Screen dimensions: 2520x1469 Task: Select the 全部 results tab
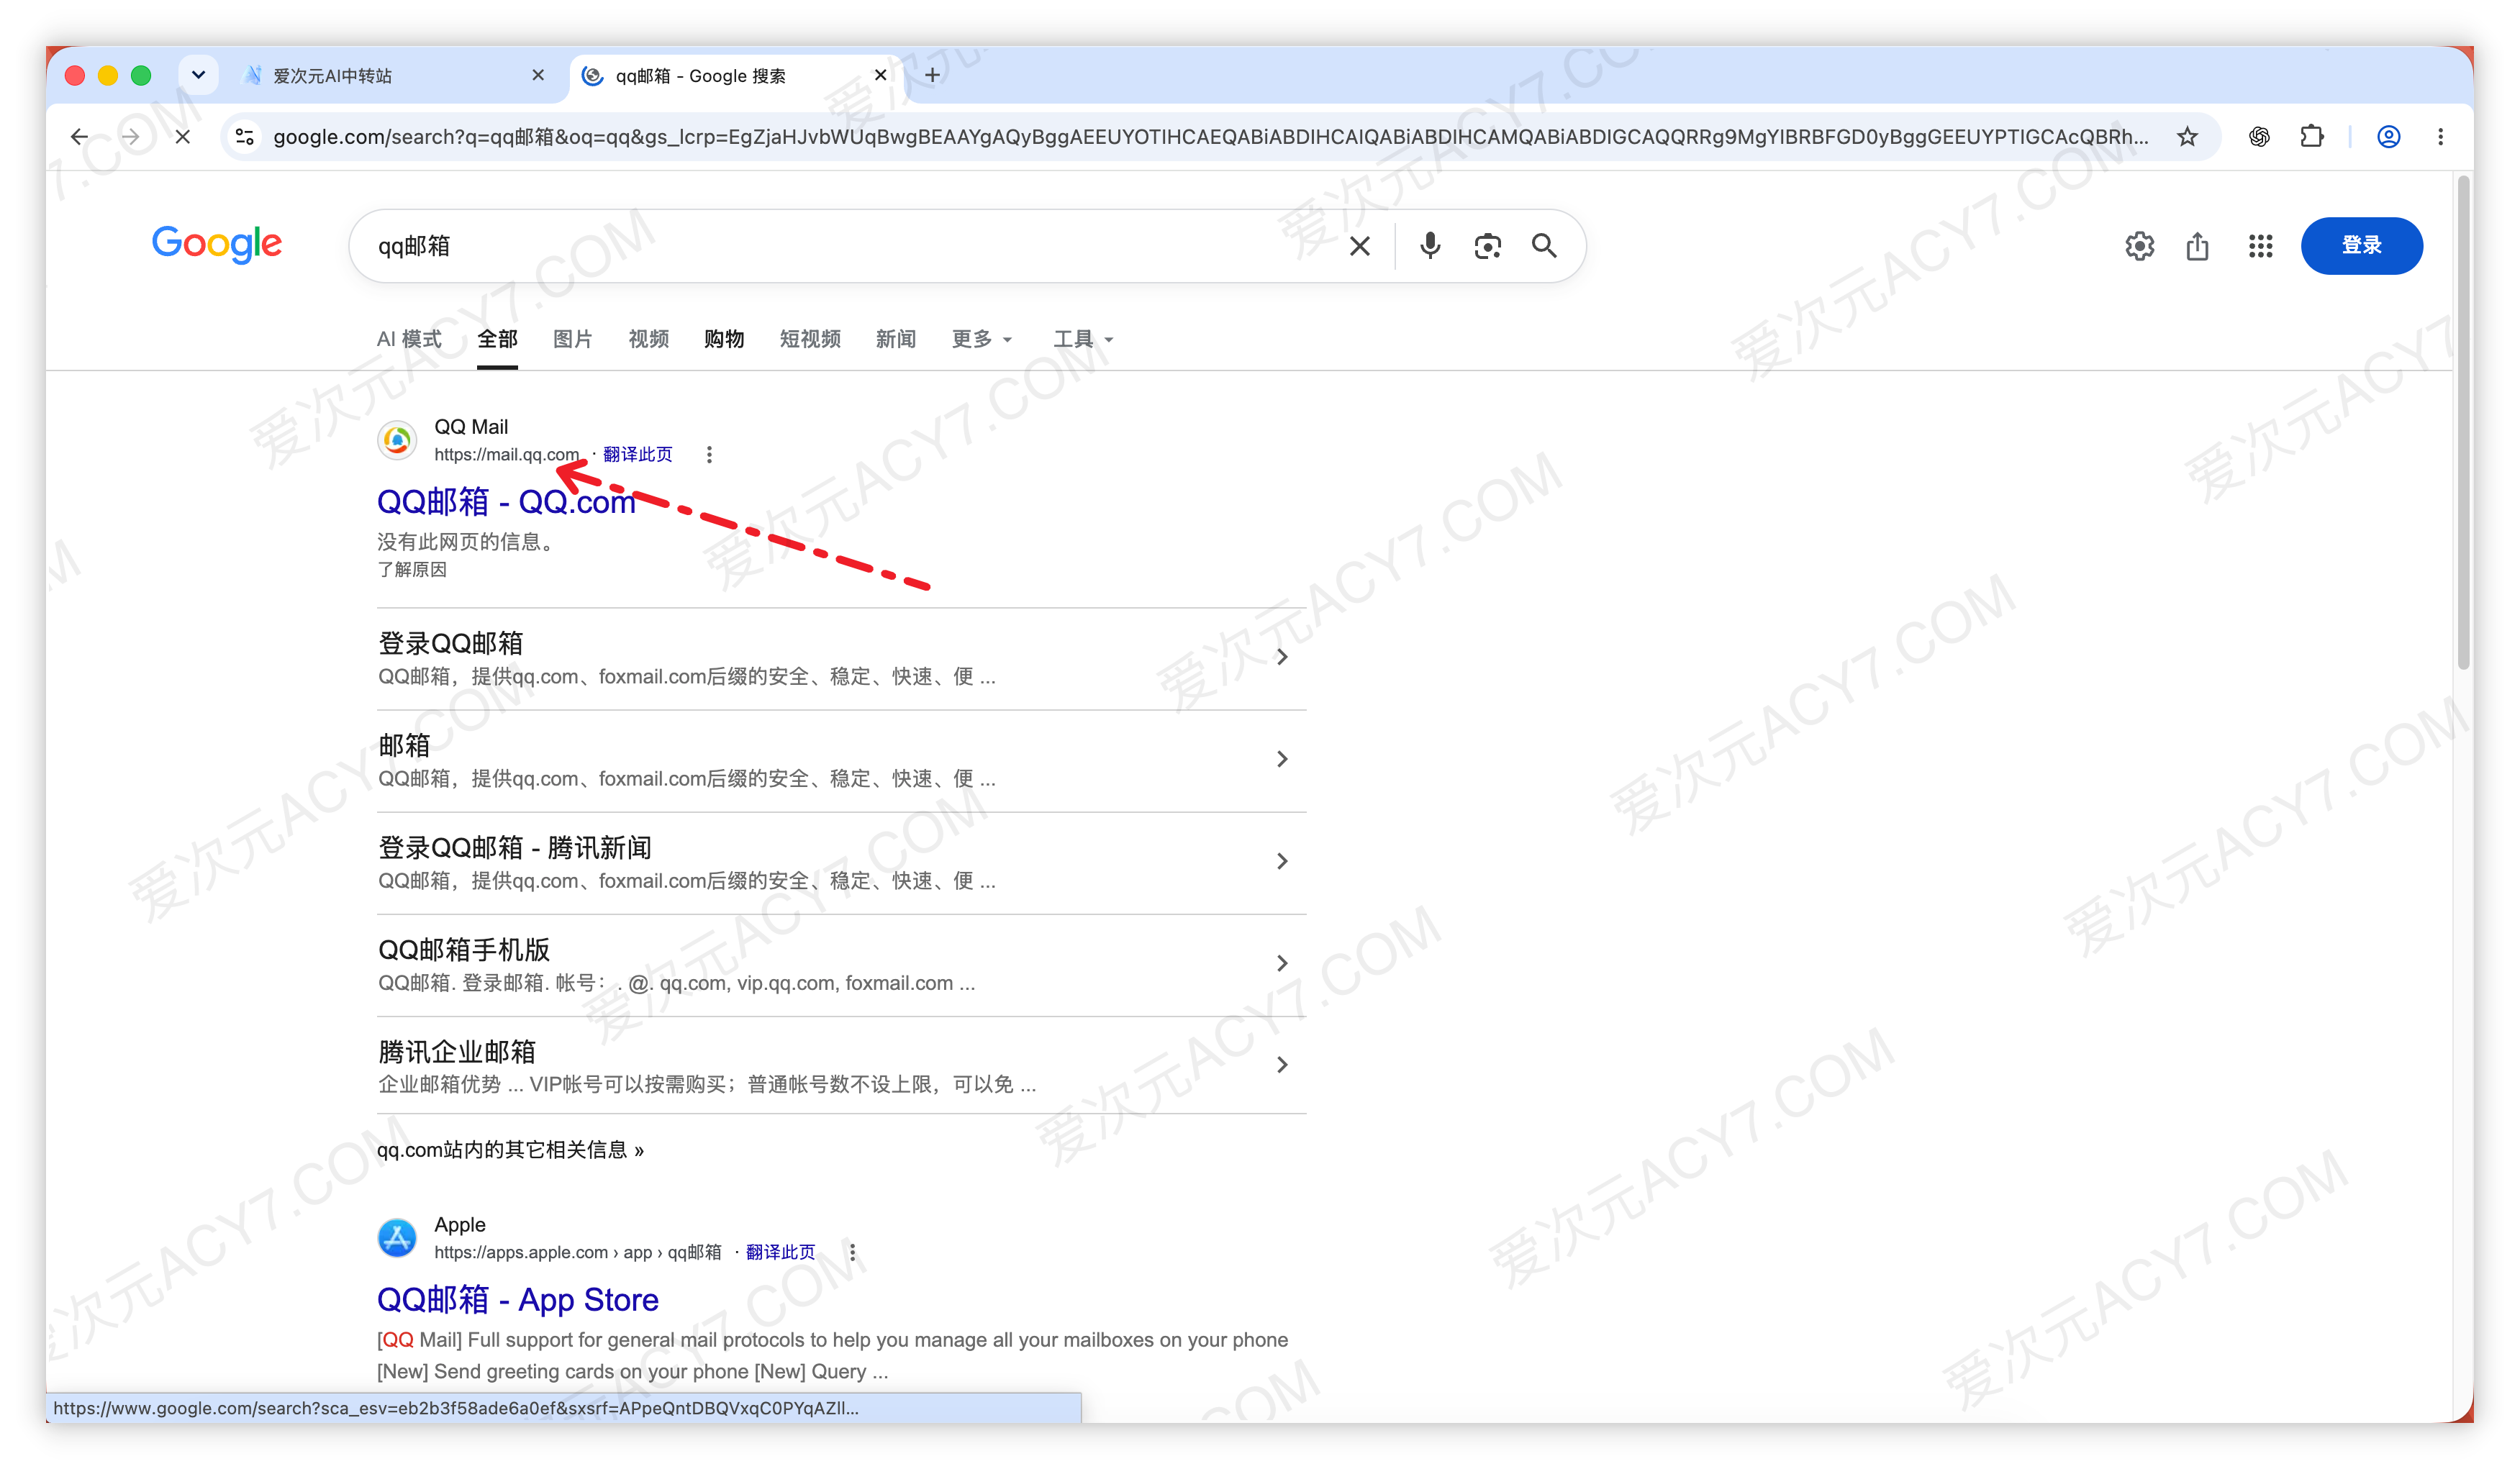click(497, 339)
